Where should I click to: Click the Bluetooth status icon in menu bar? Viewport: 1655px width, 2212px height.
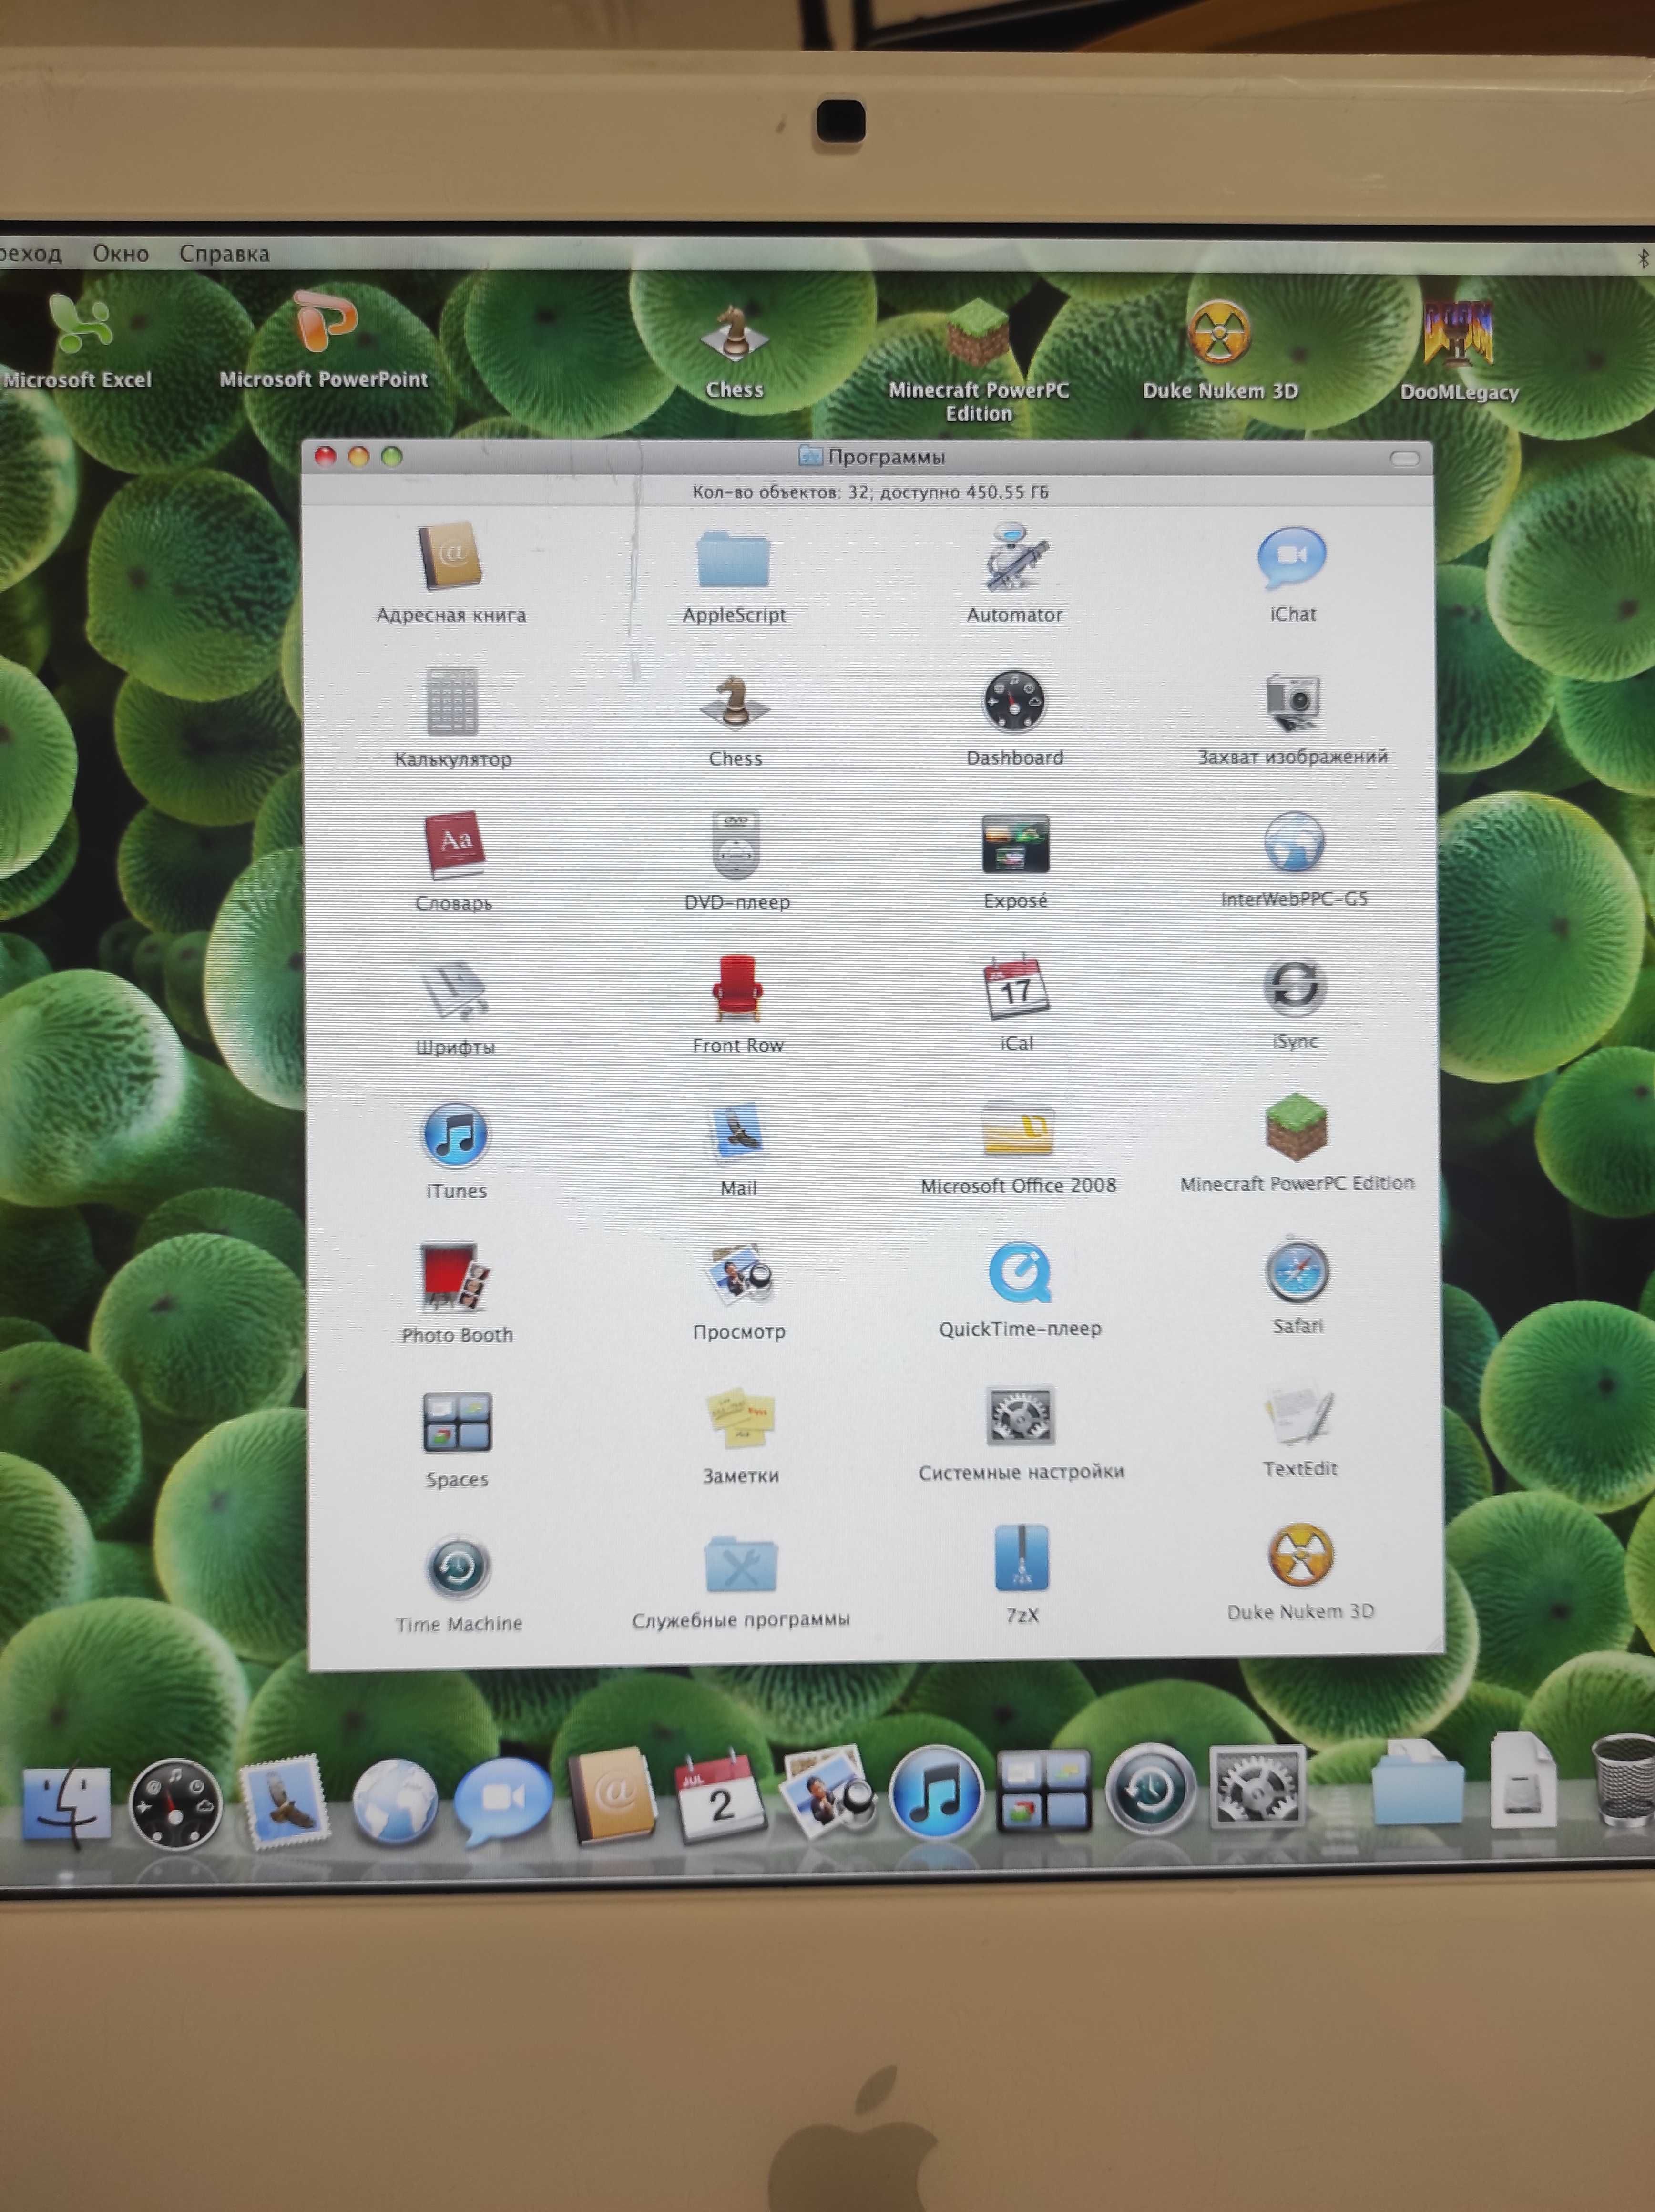1643,259
